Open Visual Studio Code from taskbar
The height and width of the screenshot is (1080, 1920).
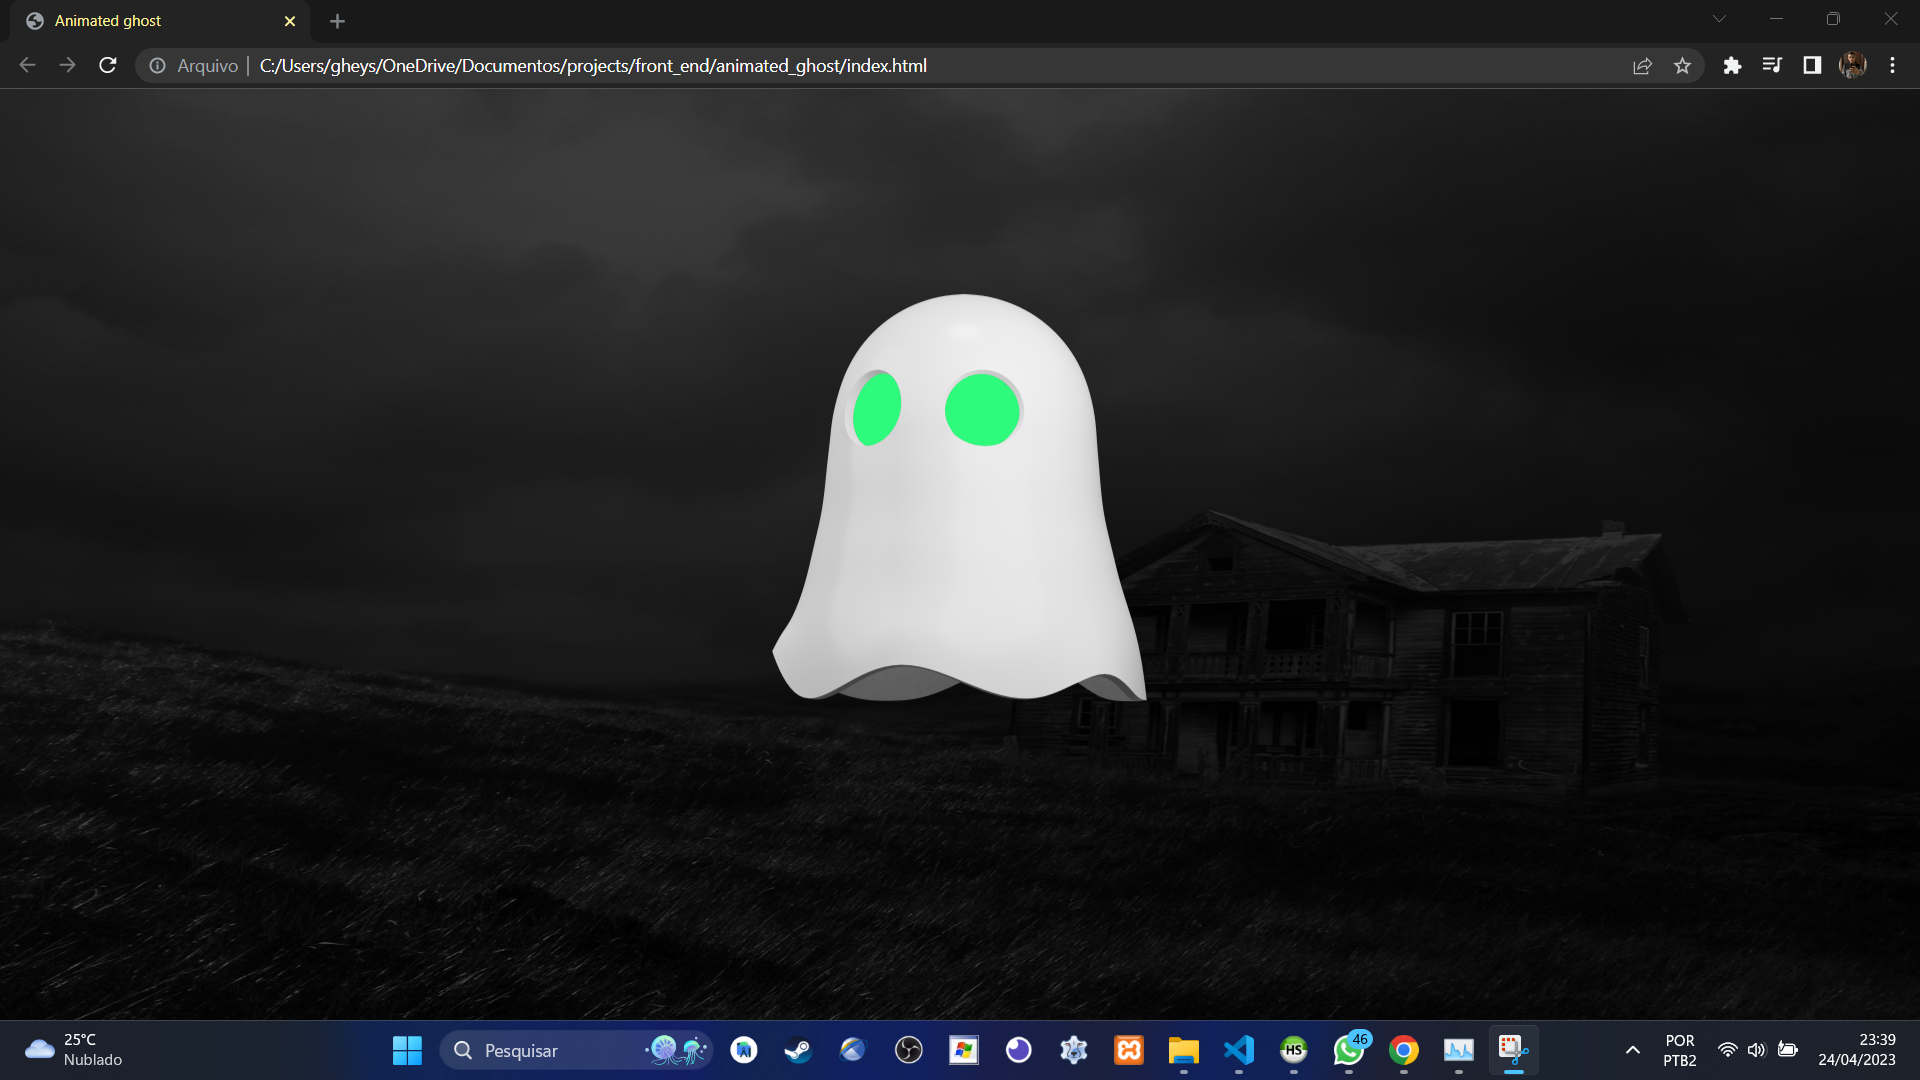(x=1238, y=1050)
